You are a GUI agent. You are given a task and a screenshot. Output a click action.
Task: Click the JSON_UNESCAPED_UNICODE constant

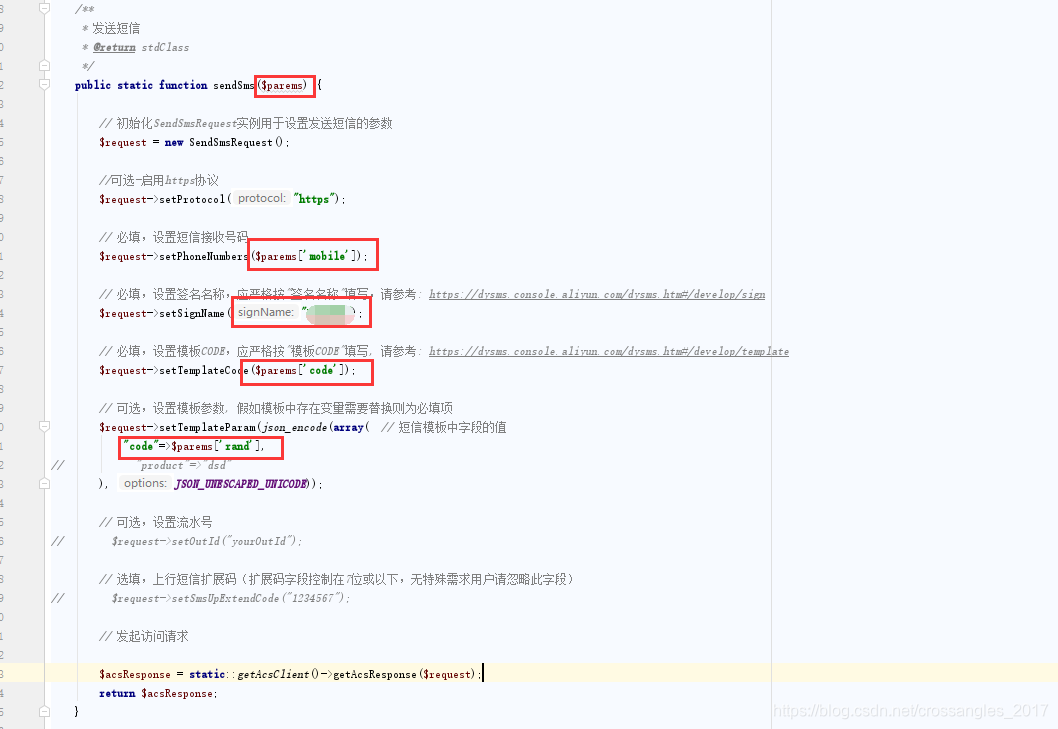242,484
